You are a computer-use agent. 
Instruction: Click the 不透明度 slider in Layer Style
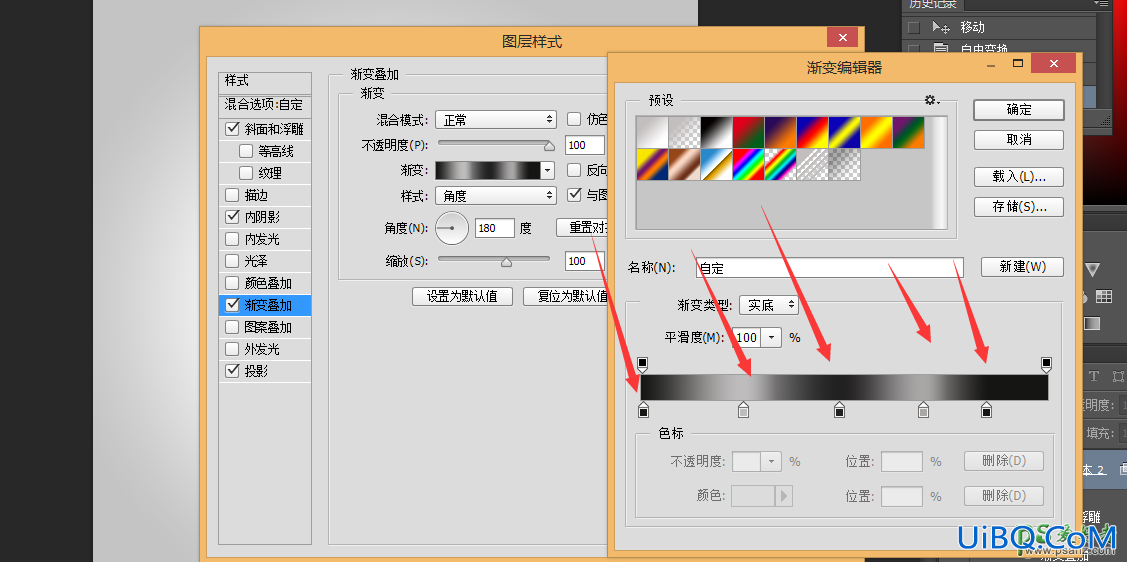(x=496, y=144)
